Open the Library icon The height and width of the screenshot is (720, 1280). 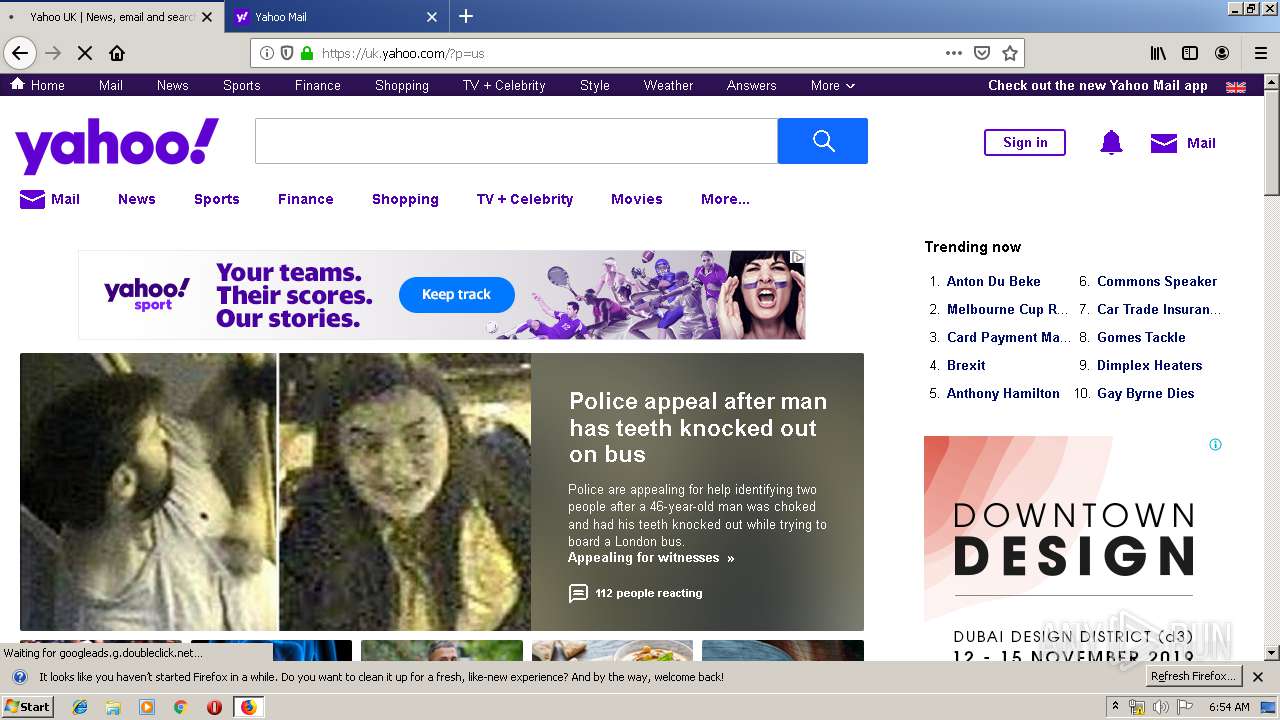point(1158,53)
